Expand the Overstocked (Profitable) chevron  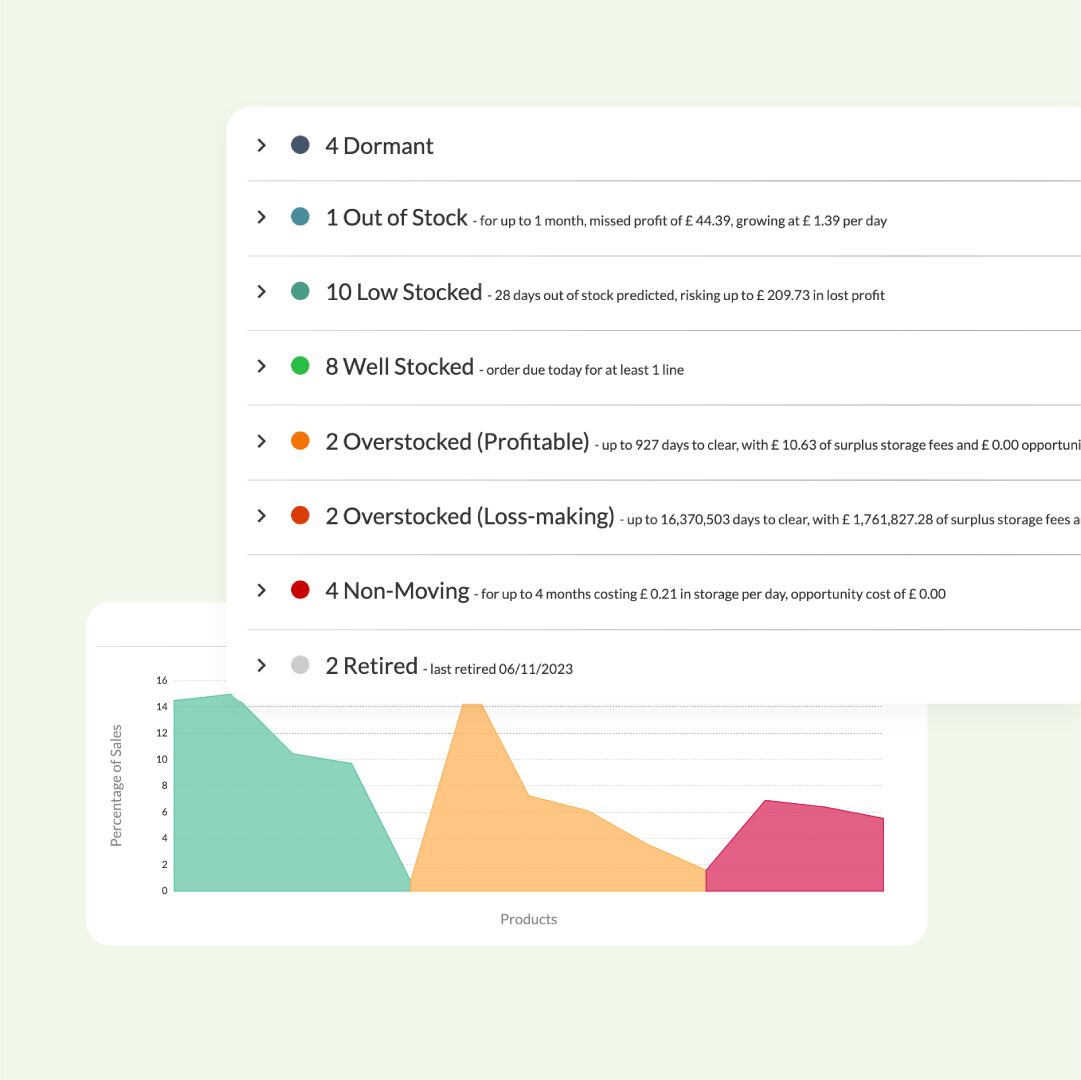click(261, 441)
